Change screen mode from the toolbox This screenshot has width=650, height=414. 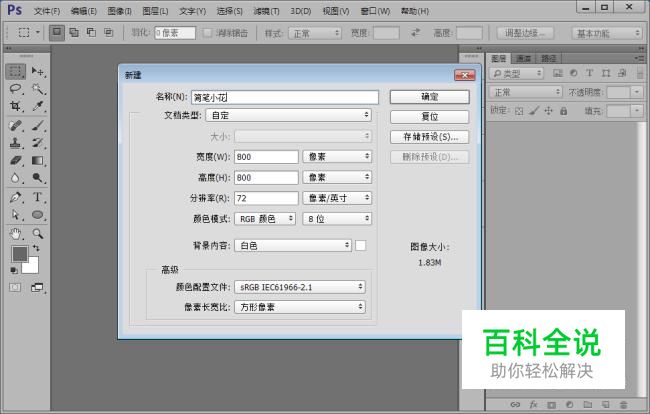(38, 287)
